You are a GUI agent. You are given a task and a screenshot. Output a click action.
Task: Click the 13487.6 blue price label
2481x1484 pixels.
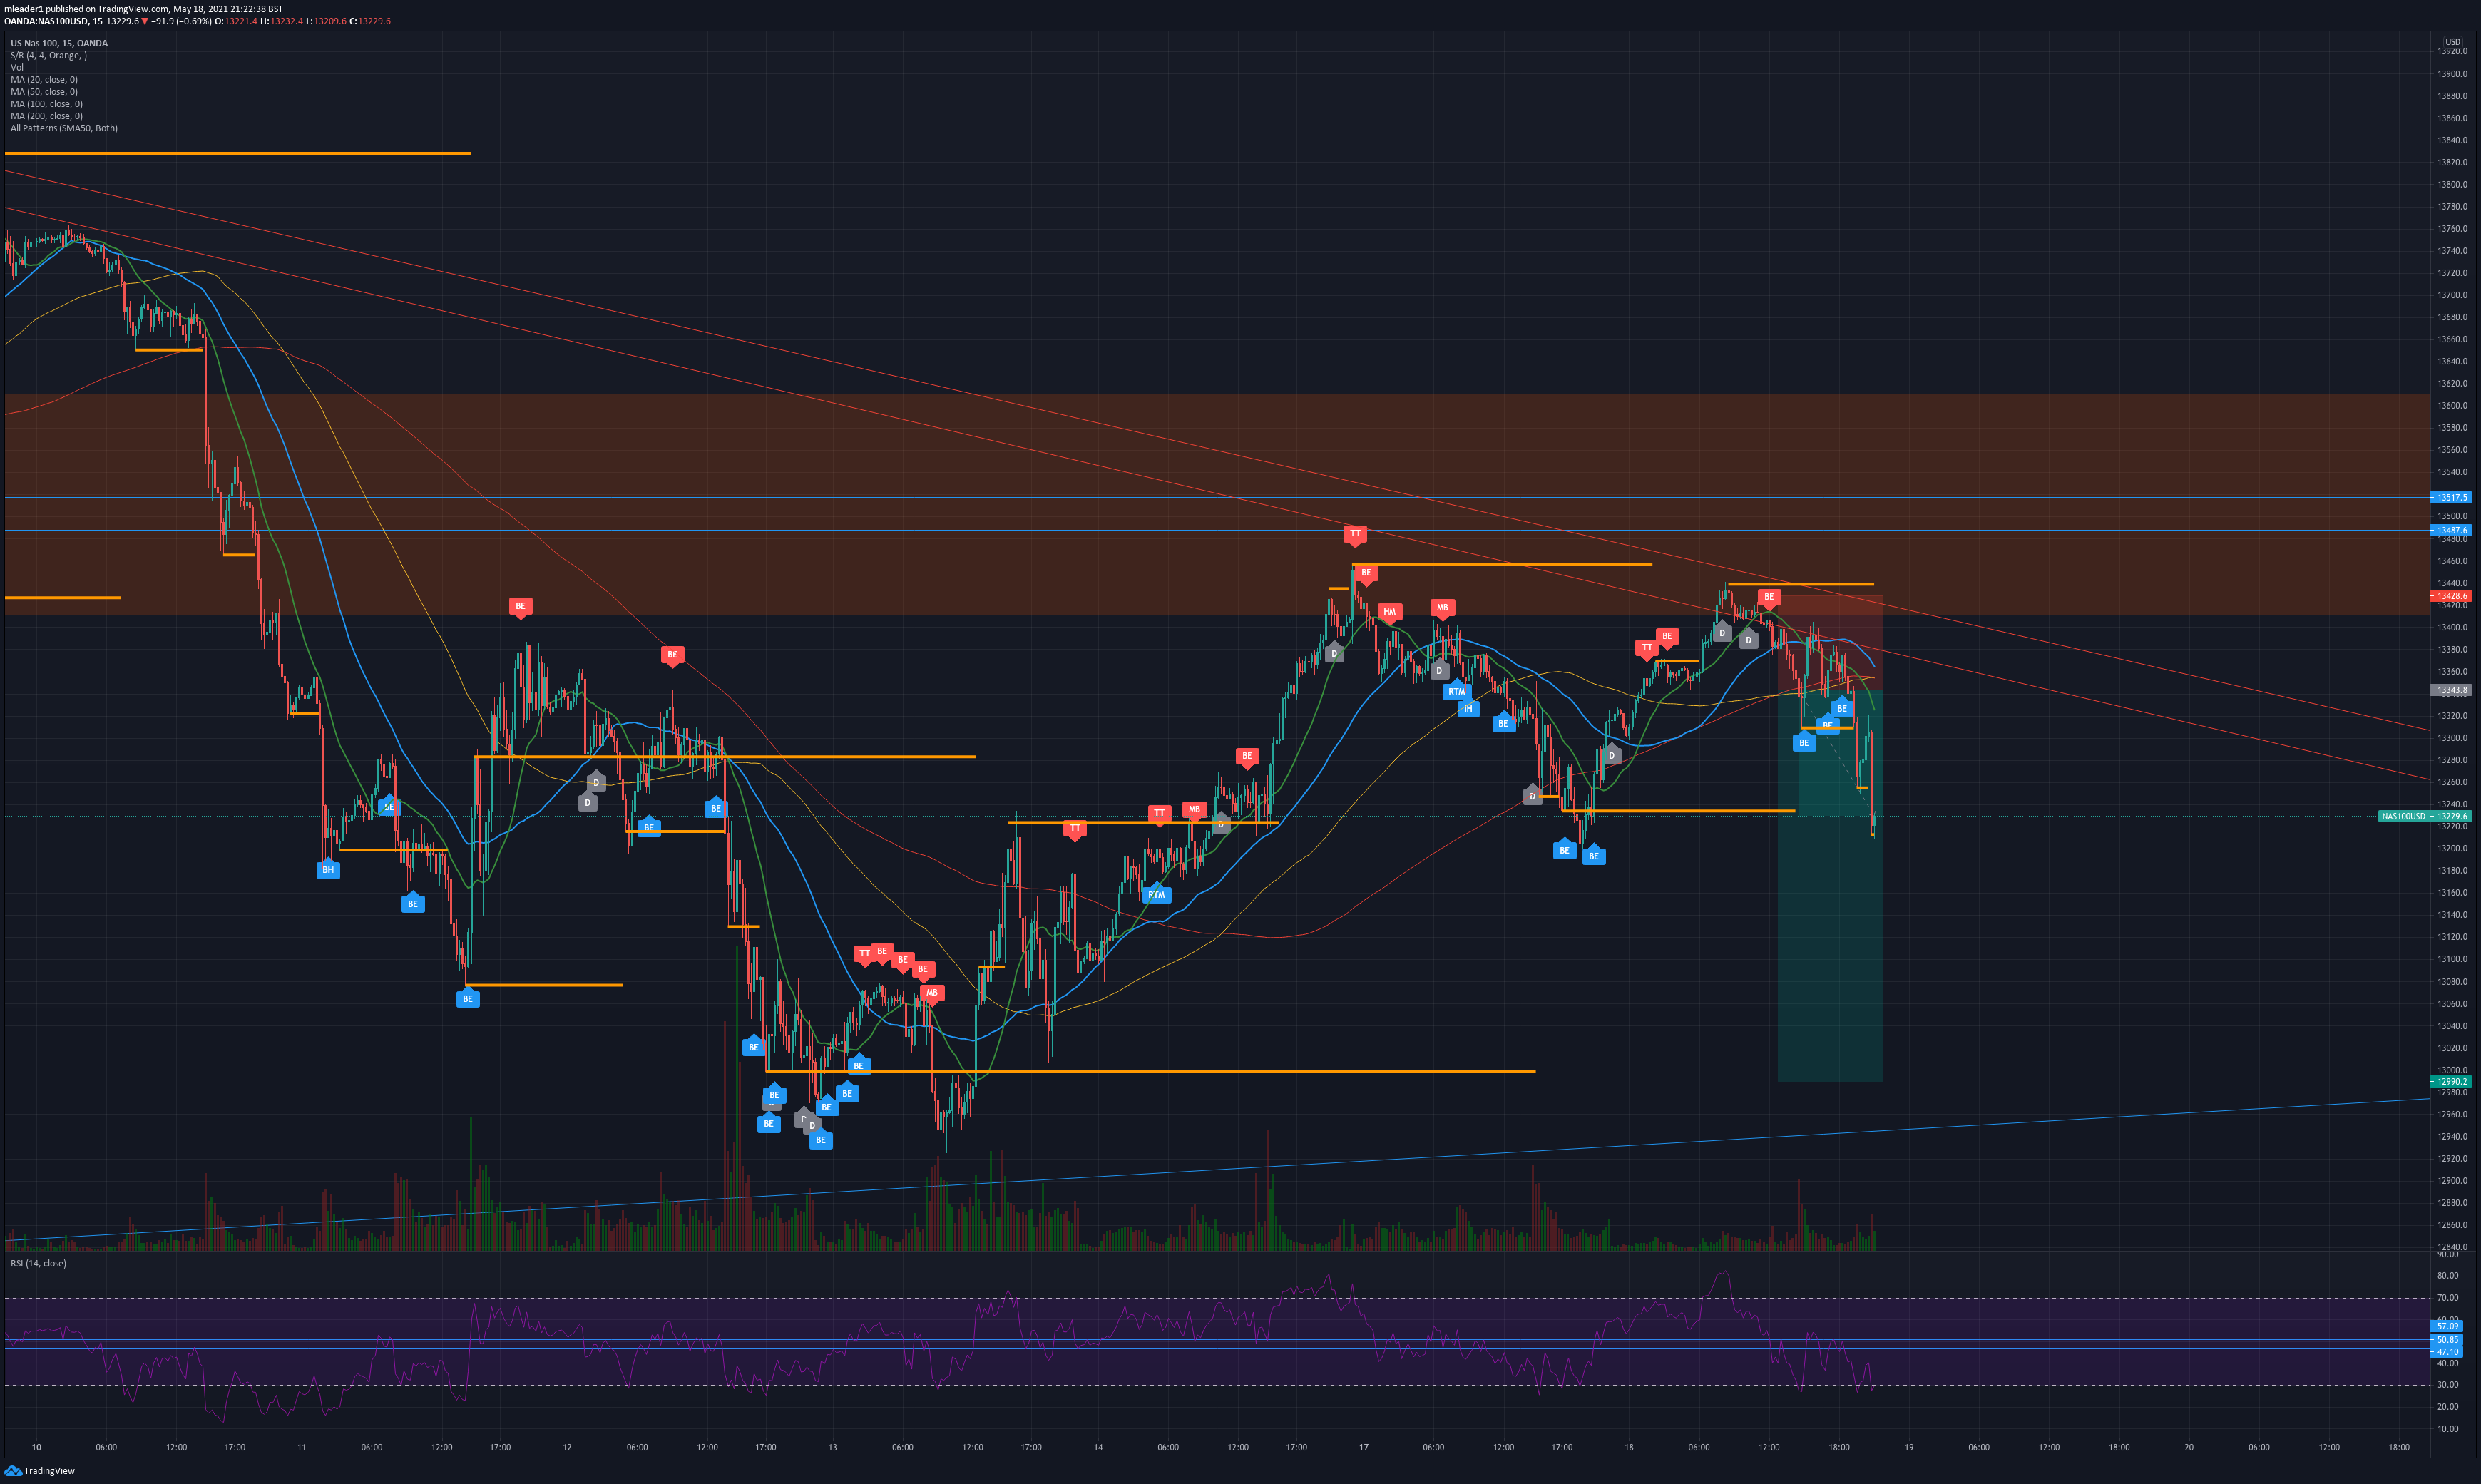2452,531
